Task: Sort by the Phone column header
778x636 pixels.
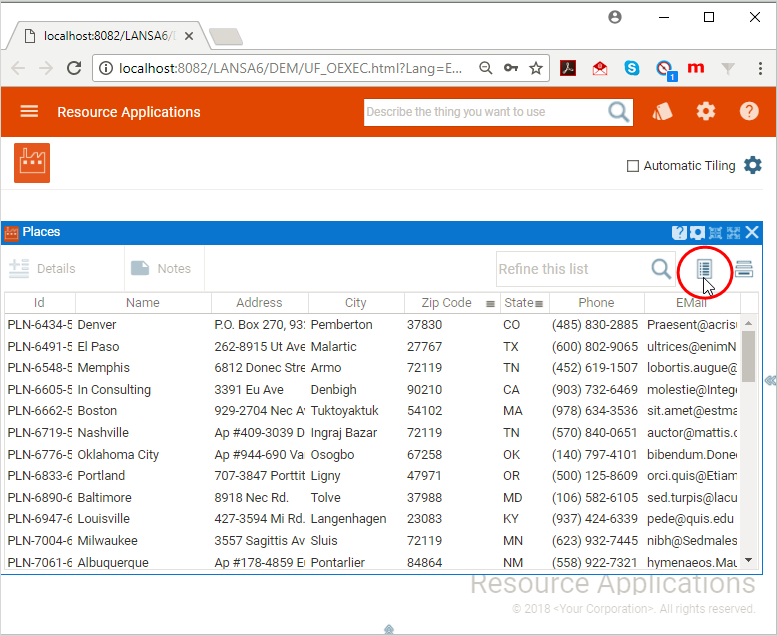Action: pyautogui.click(x=596, y=303)
